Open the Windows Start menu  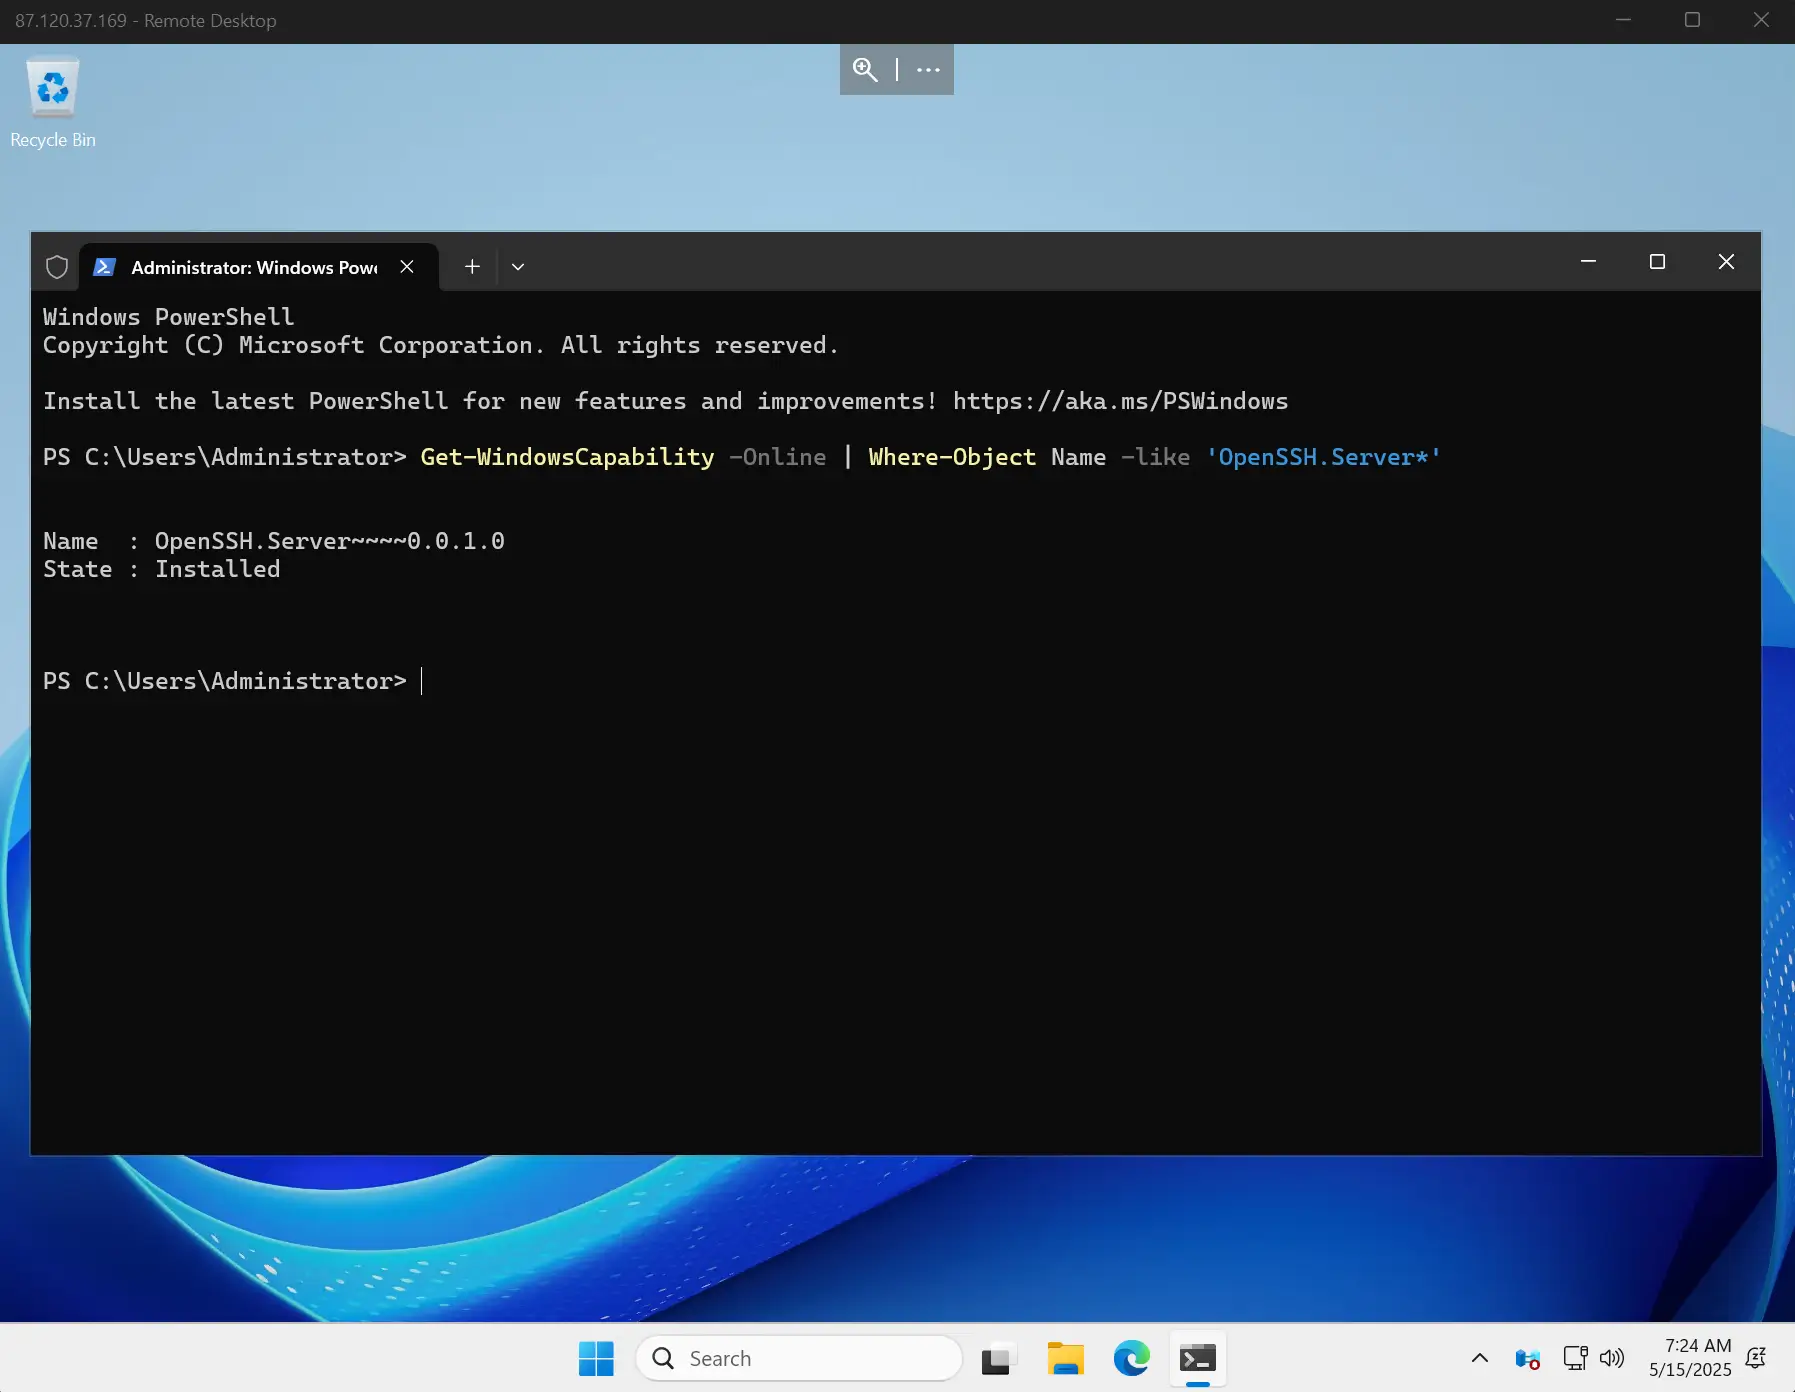click(596, 1358)
